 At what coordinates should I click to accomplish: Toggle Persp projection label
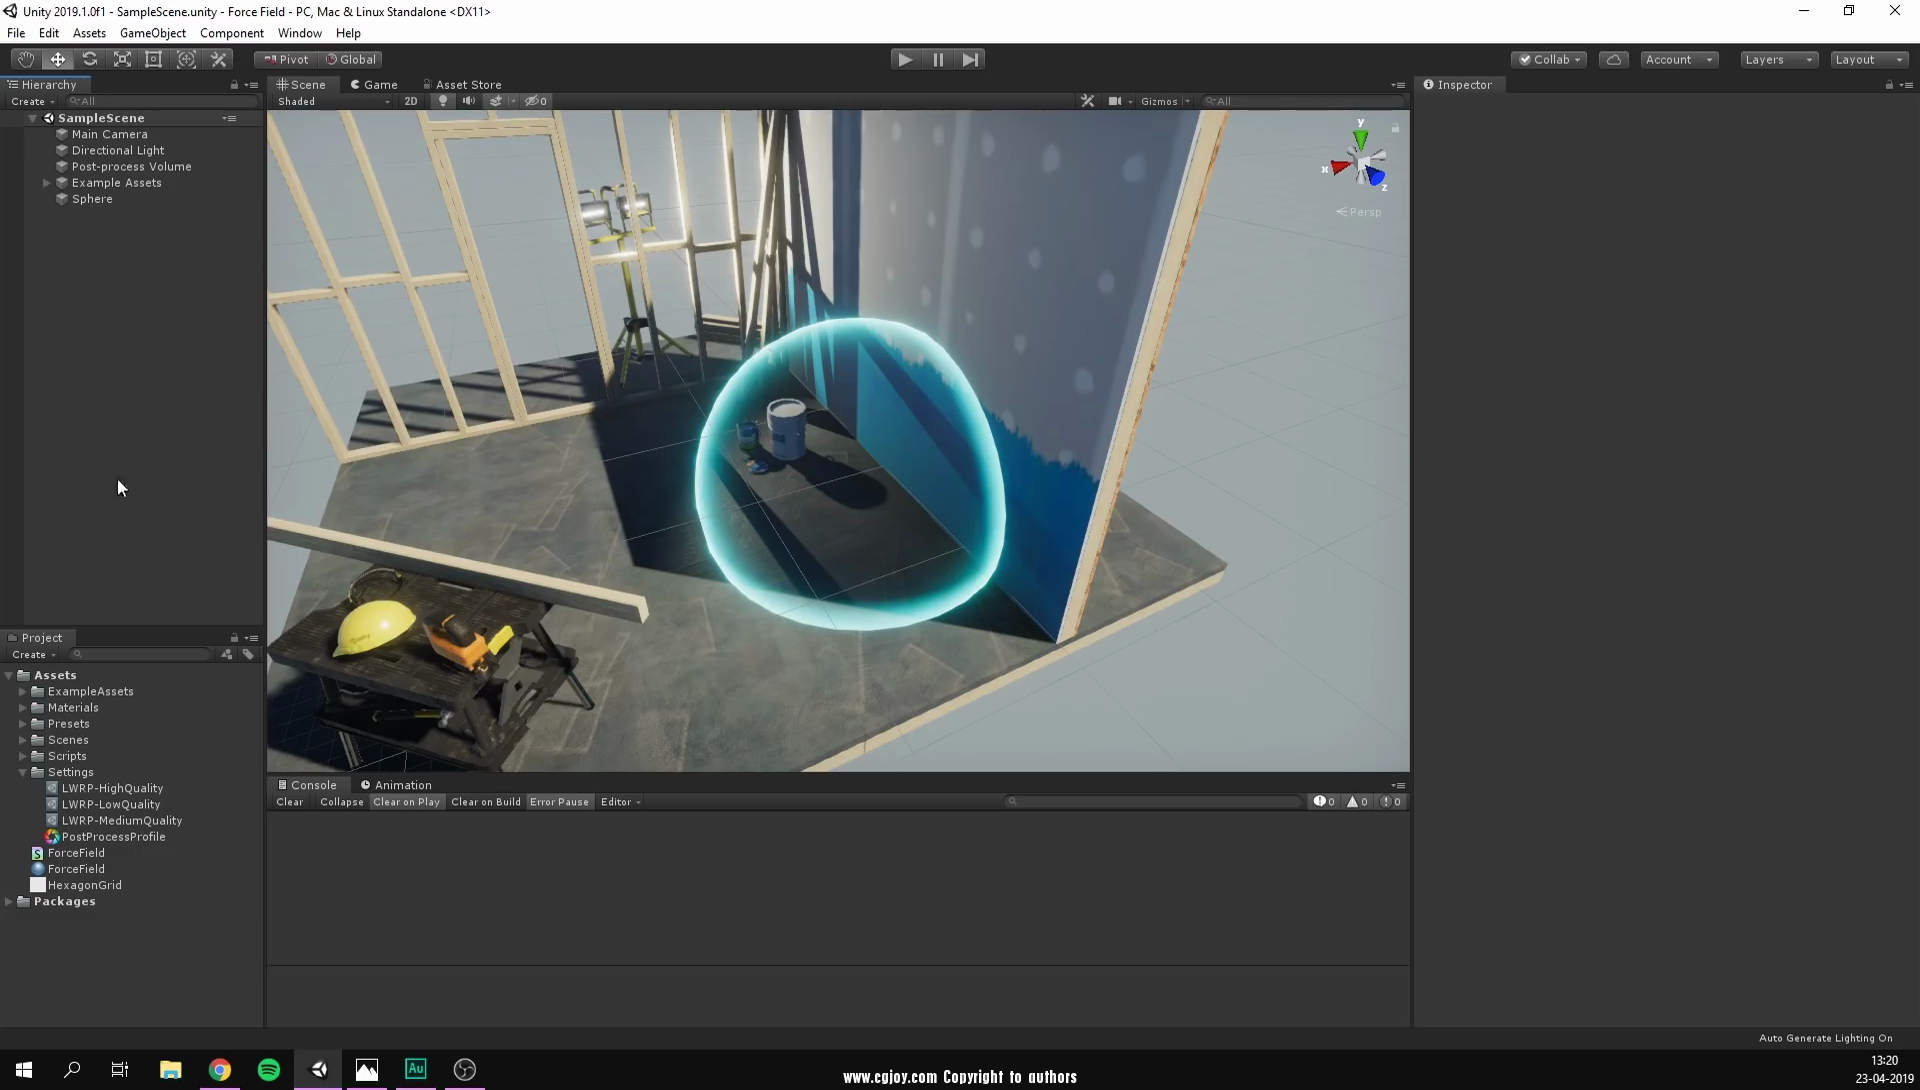point(1359,212)
